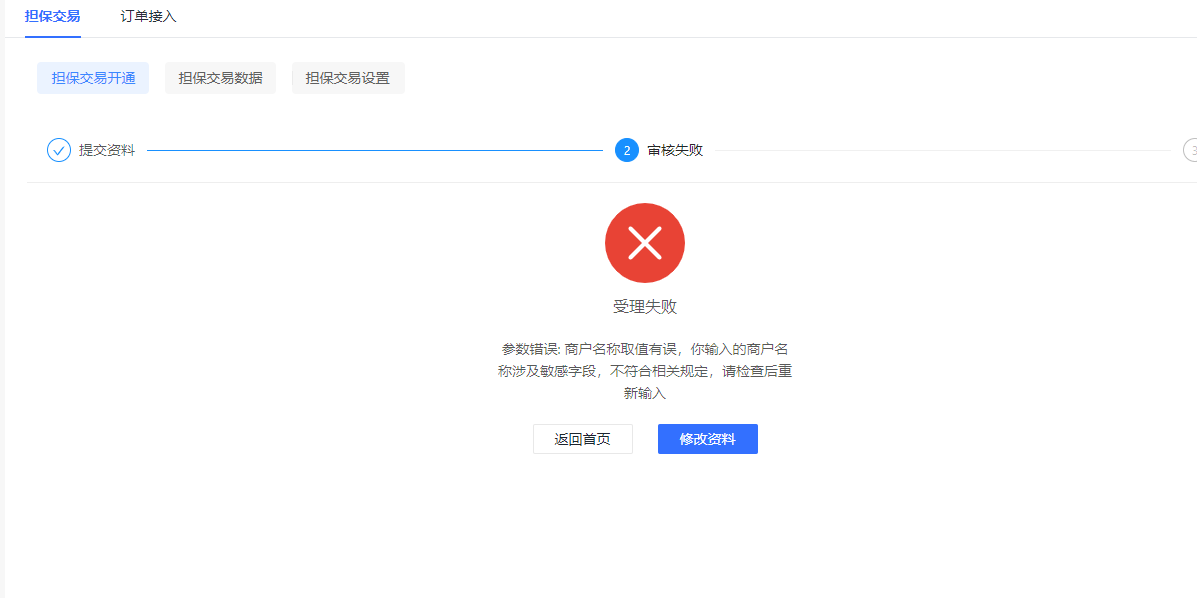
Task: Click the 提交资料 checkmark step icon
Action: (x=59, y=150)
